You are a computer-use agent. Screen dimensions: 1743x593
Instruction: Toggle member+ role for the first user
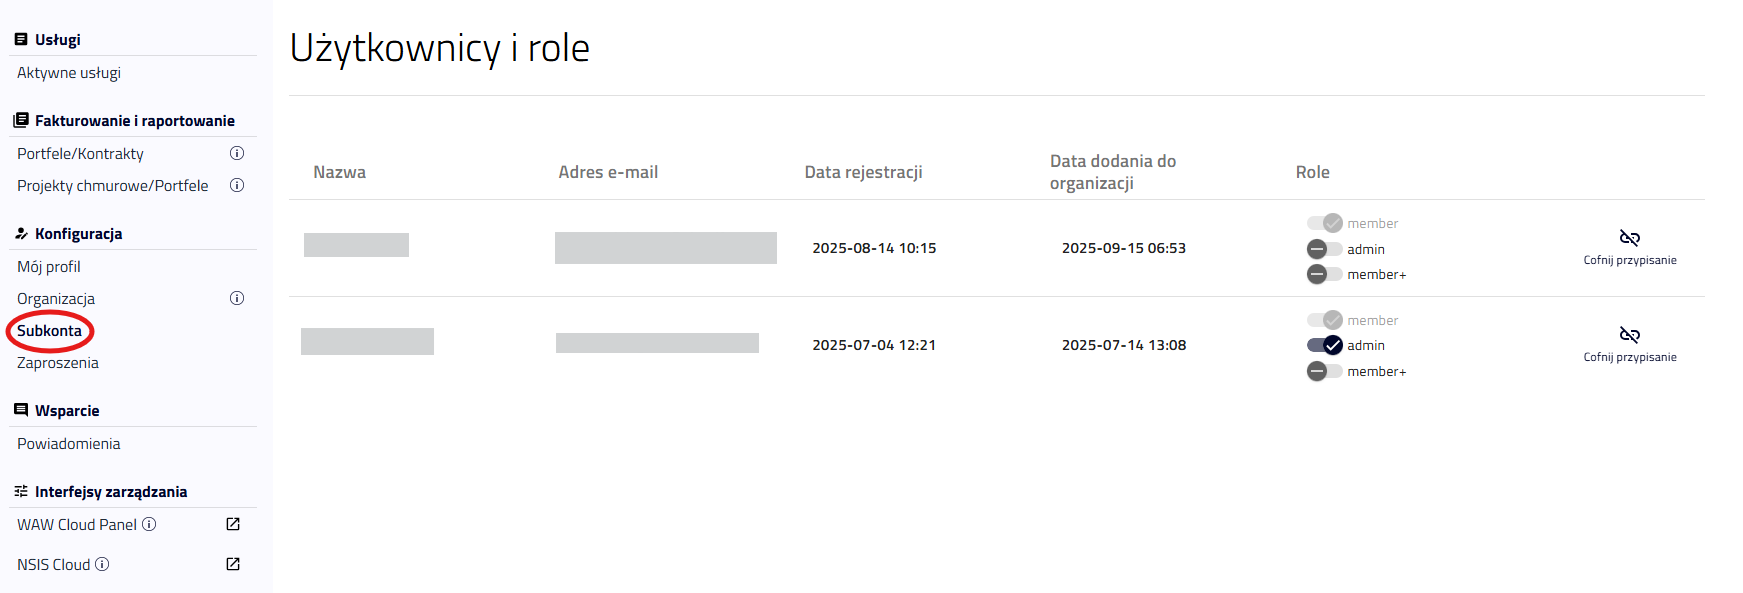click(x=1323, y=273)
